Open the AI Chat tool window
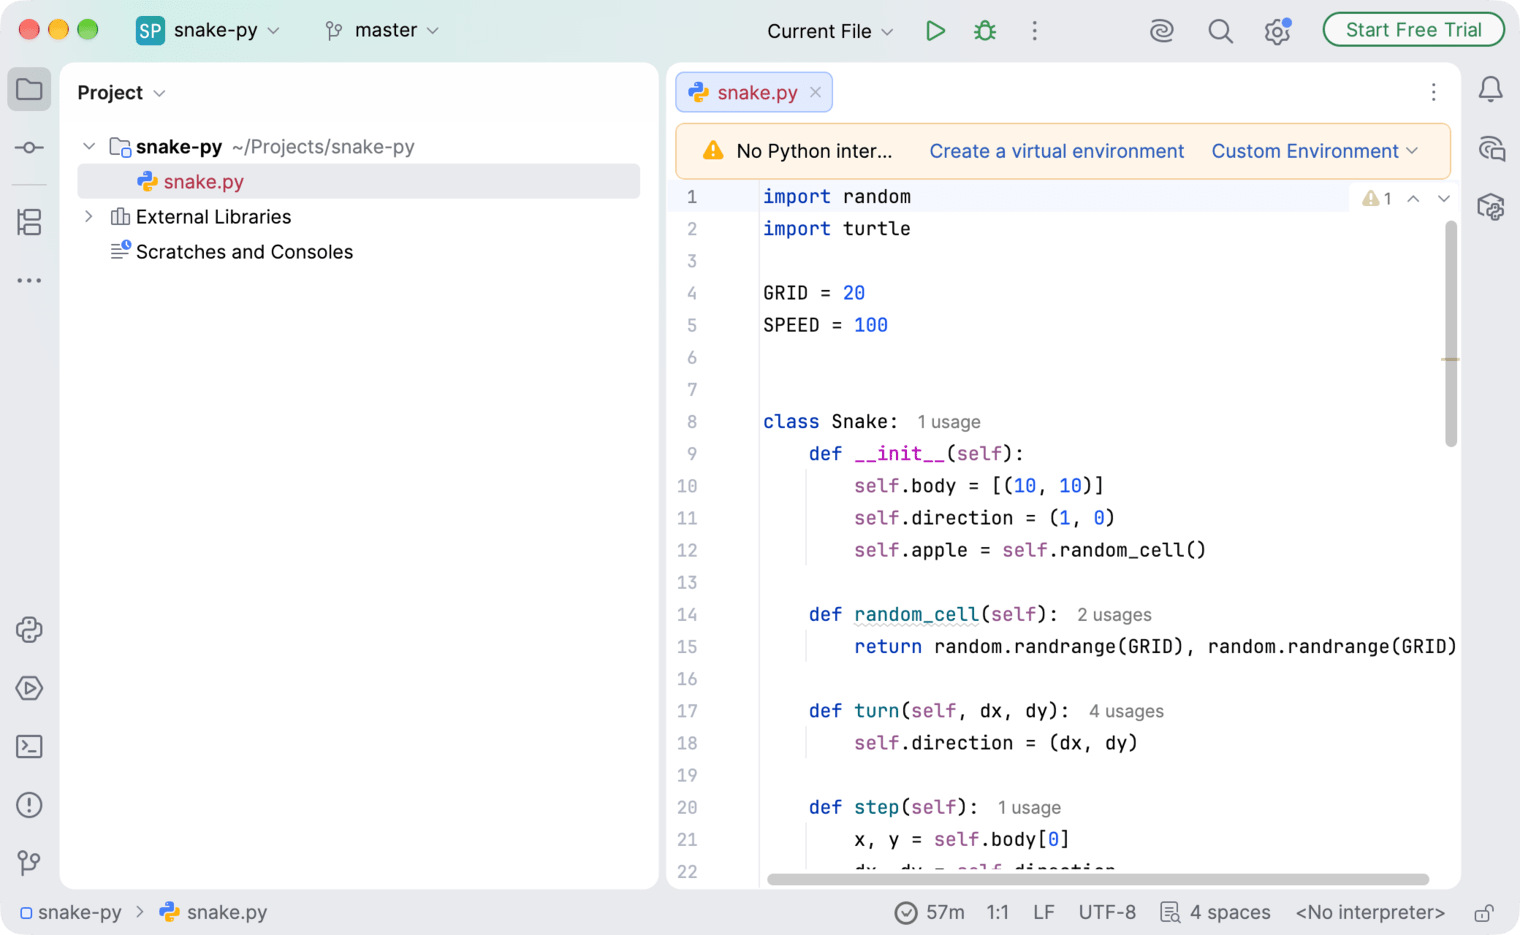Screen dimensions: 1520x935 (x=1490, y=149)
